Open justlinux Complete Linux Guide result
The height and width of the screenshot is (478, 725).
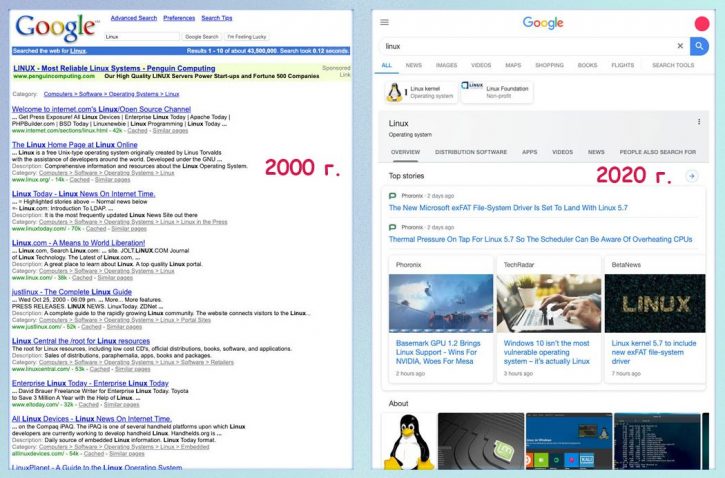(72, 292)
